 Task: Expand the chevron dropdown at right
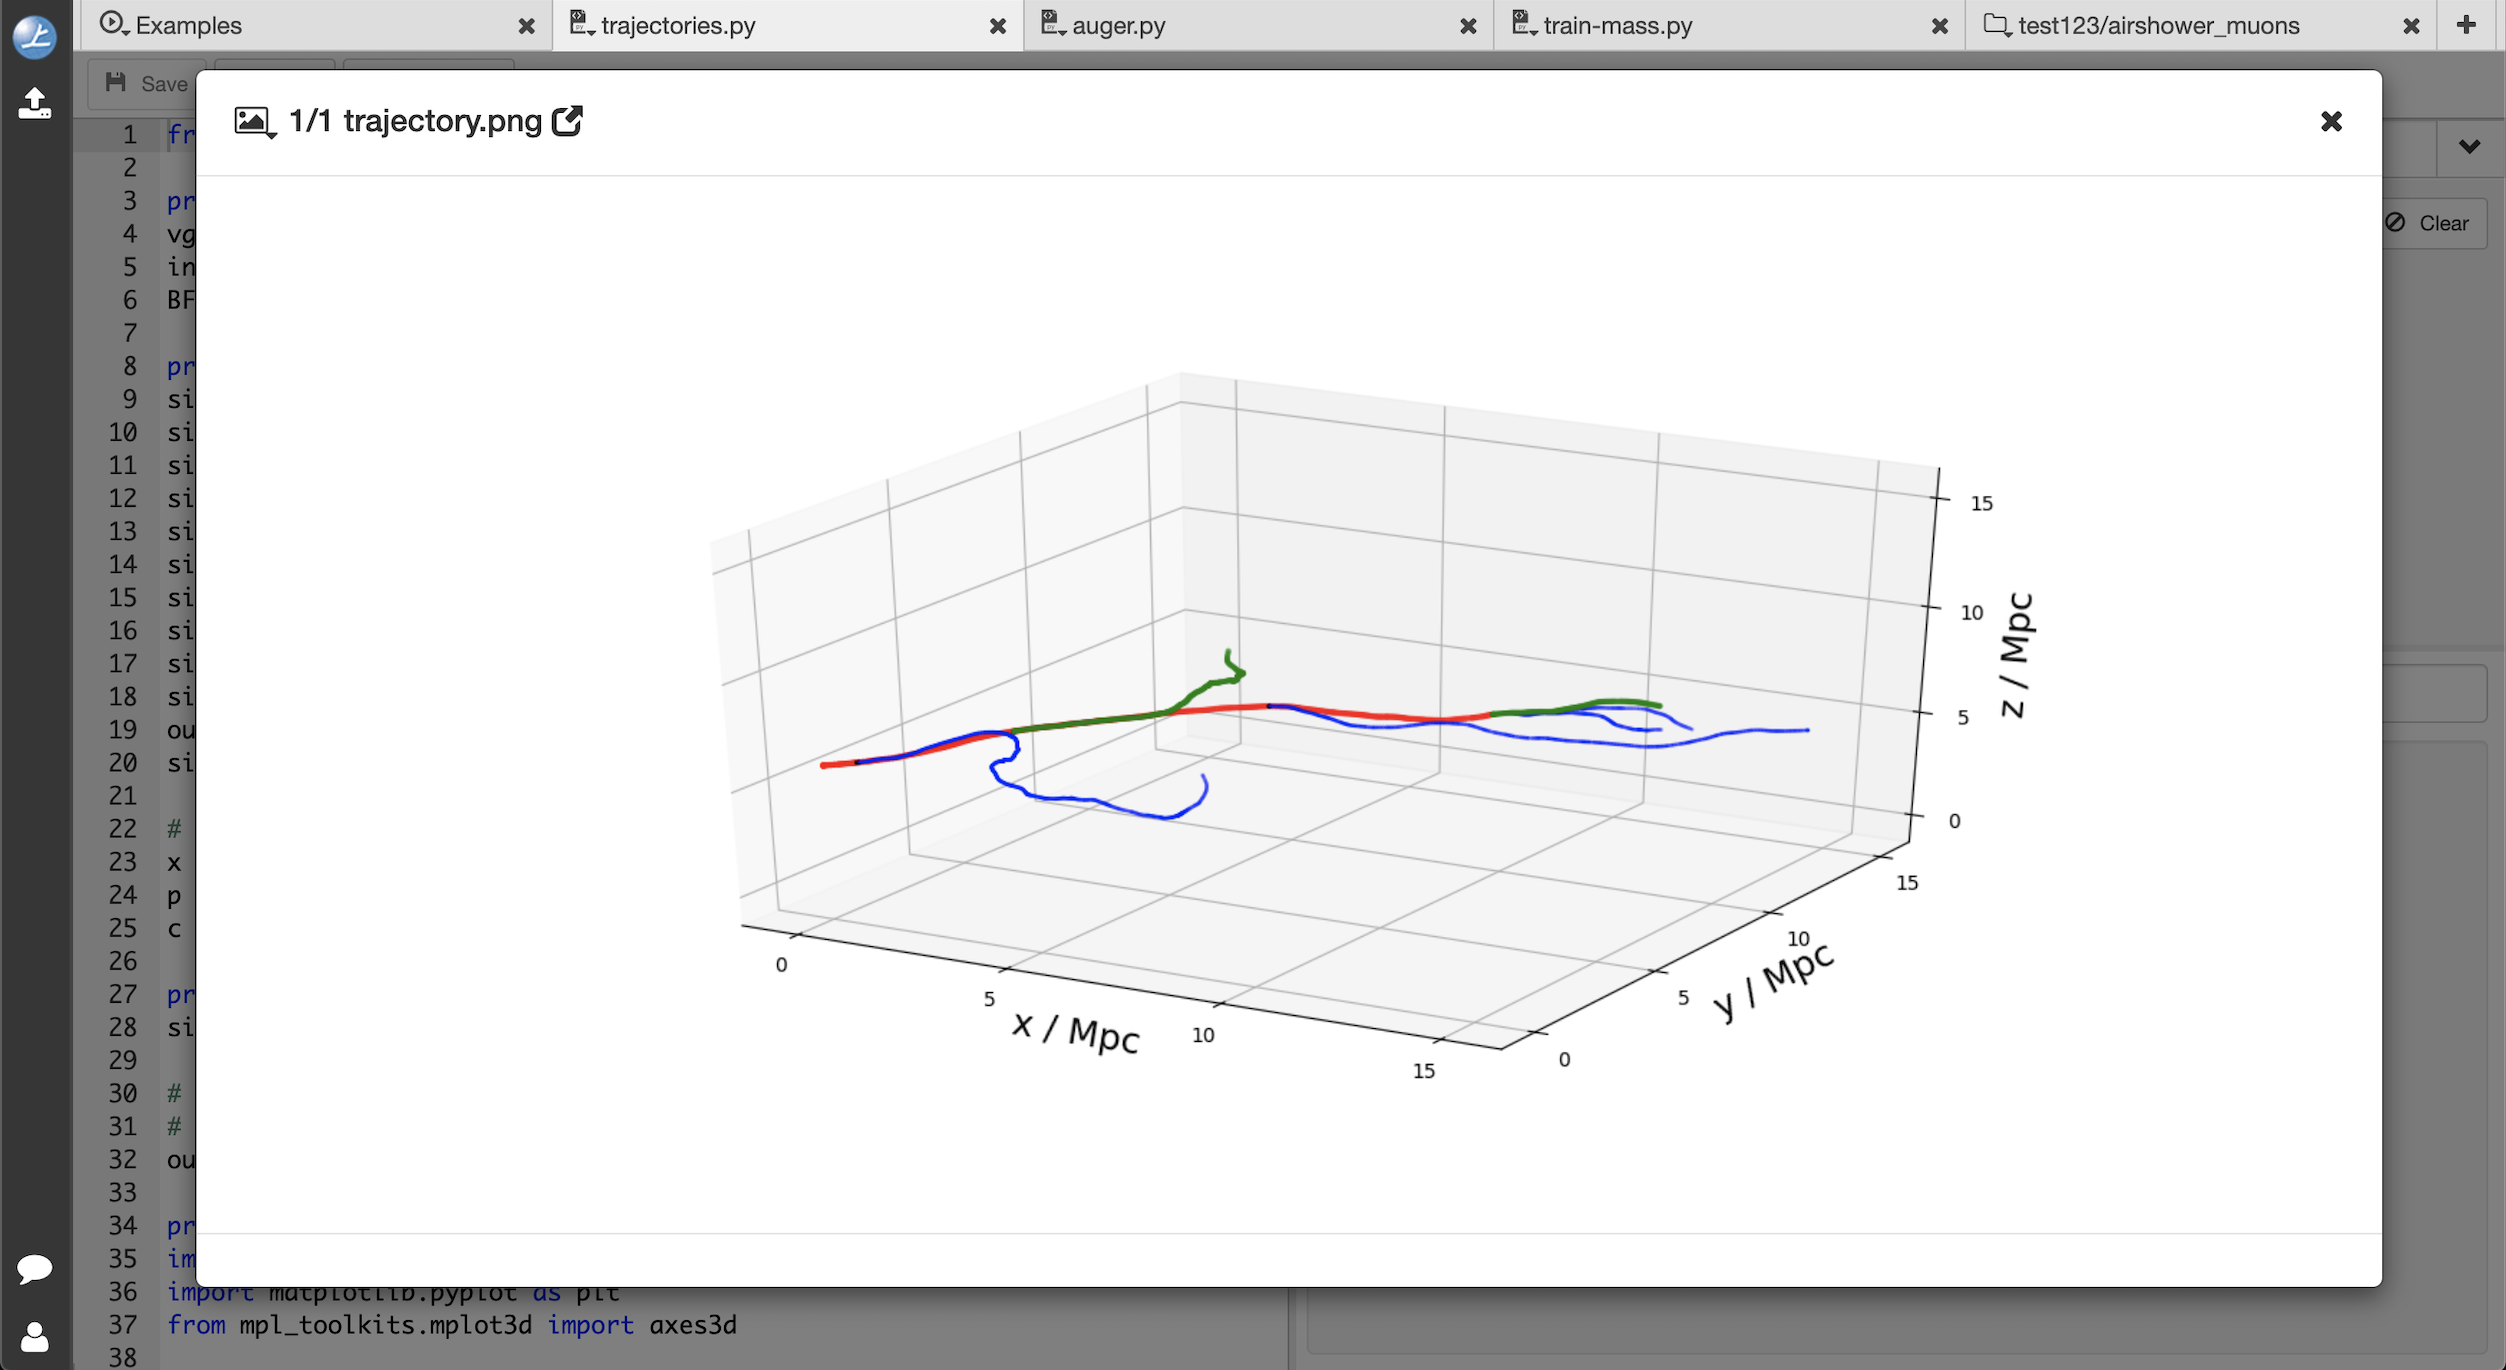pos(2469,146)
